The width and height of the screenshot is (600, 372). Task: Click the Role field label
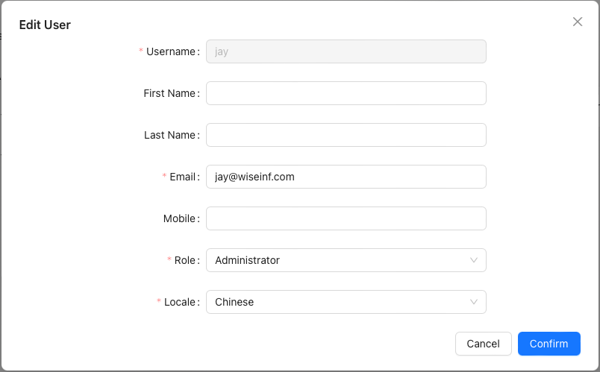click(185, 260)
